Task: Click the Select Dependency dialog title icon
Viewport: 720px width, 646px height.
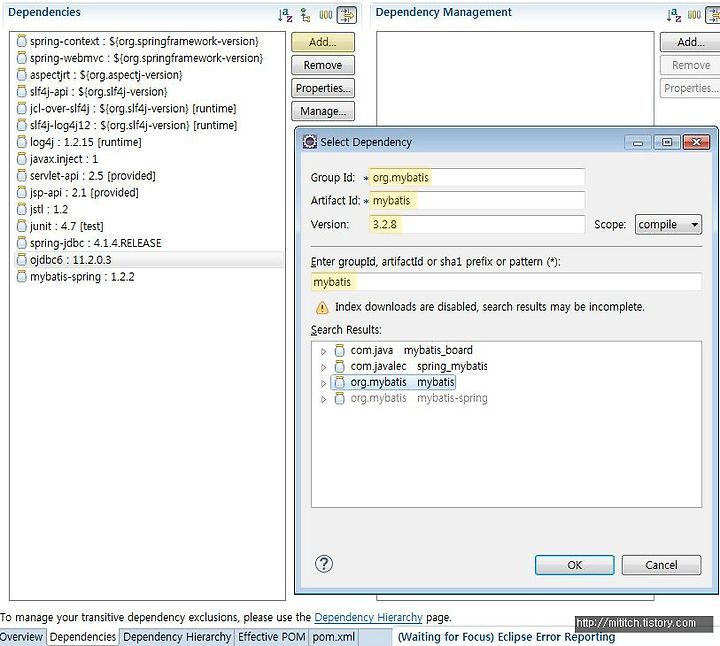Action: click(x=309, y=142)
